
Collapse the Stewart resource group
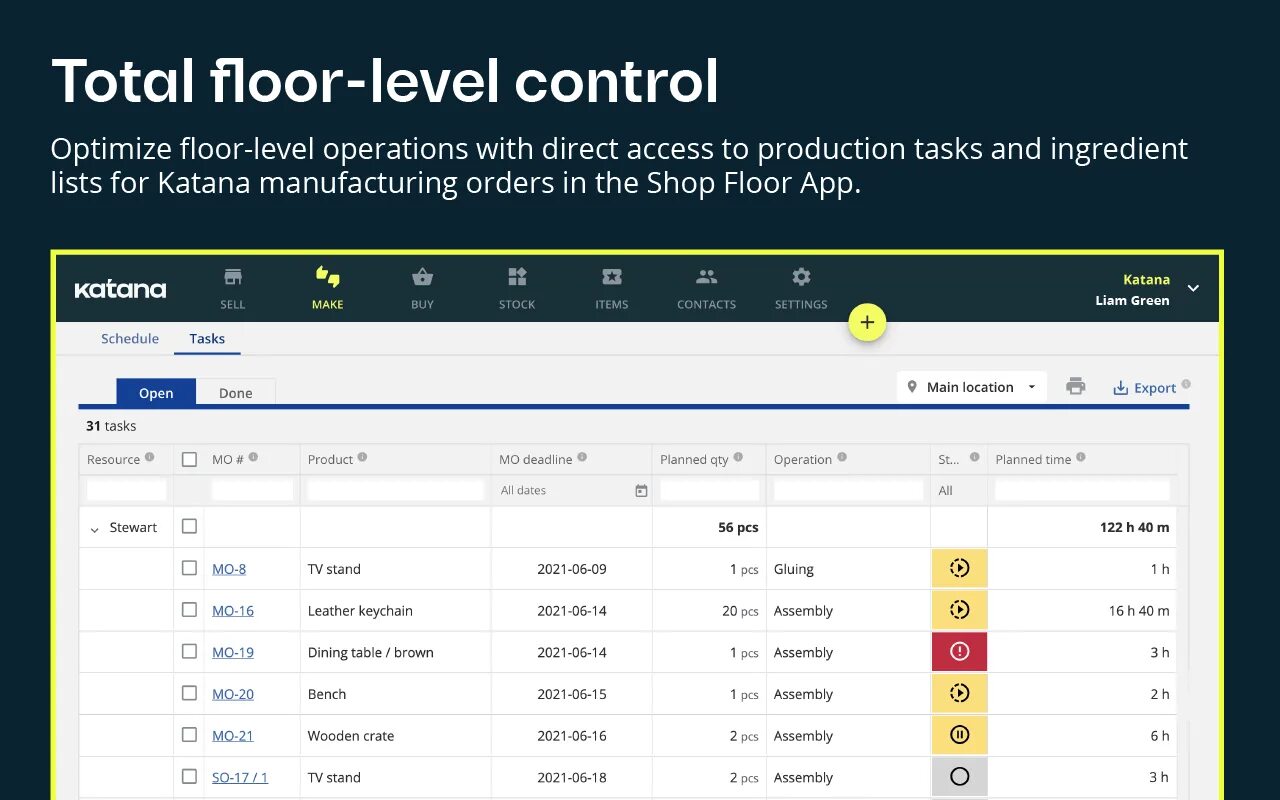[95, 527]
